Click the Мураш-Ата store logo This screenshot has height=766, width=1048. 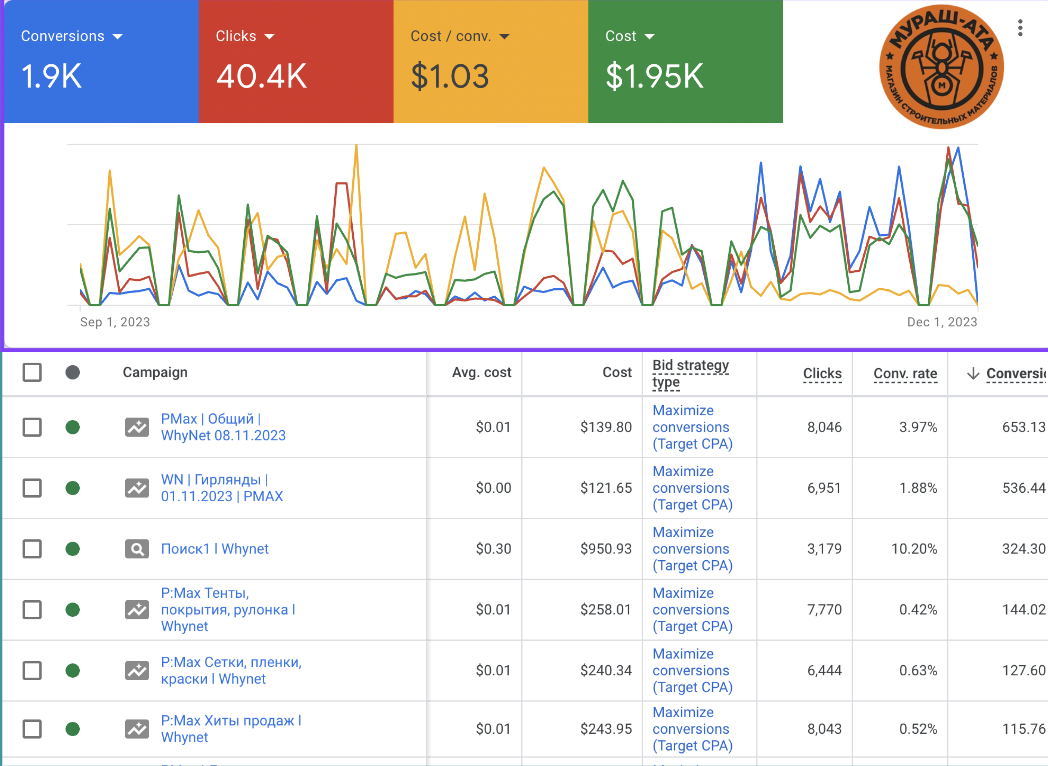(x=941, y=69)
